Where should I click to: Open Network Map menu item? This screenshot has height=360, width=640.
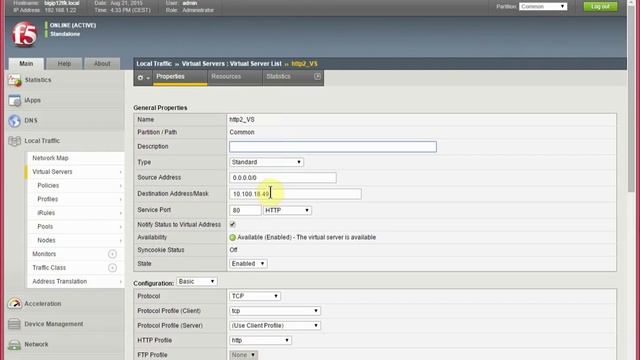pos(50,158)
